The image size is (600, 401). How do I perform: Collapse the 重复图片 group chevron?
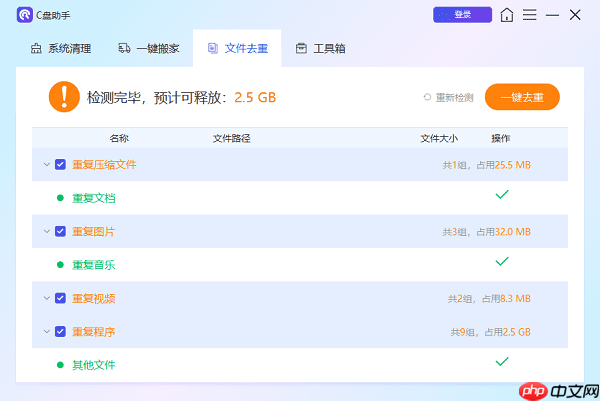click(x=46, y=231)
